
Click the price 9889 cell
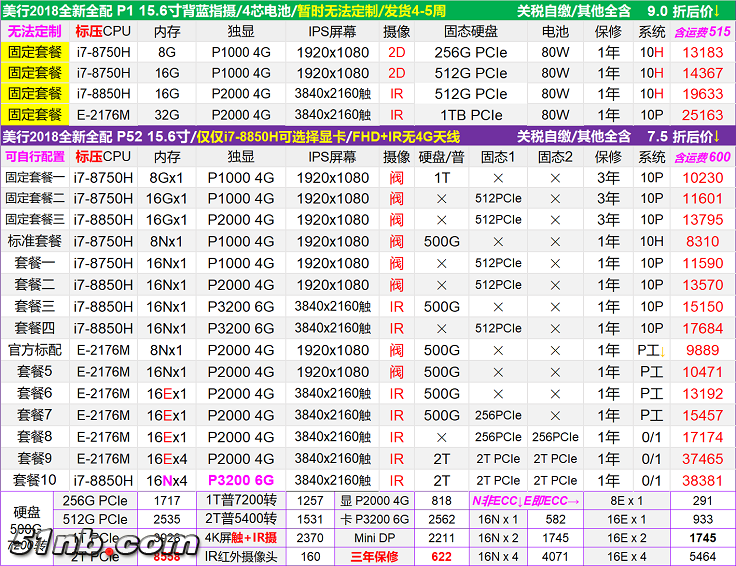coord(702,350)
